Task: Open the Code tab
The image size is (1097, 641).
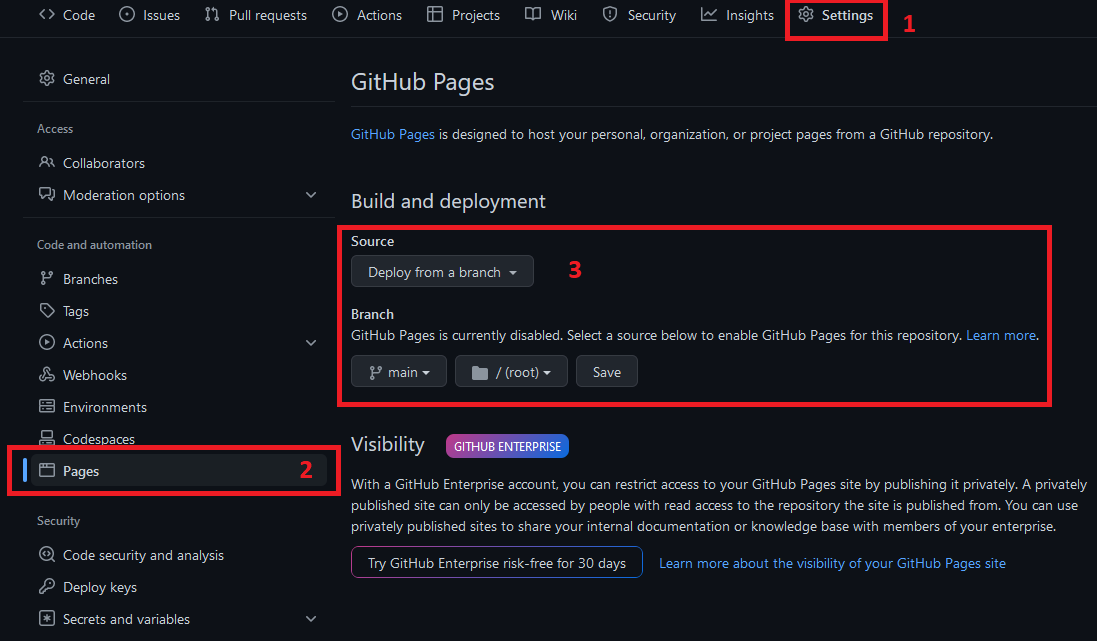Action: [x=67, y=15]
